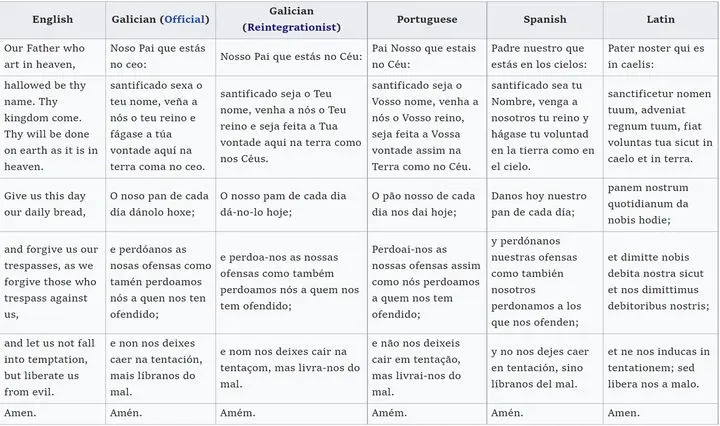Click the Portuguese column header
Image resolution: width=720 pixels, height=426 pixels.
(x=425, y=19)
